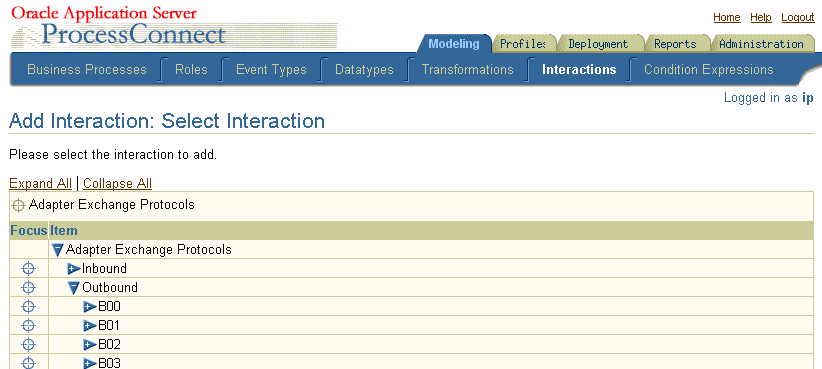Go to the Administration tab
This screenshot has height=369, width=822.
[761, 44]
